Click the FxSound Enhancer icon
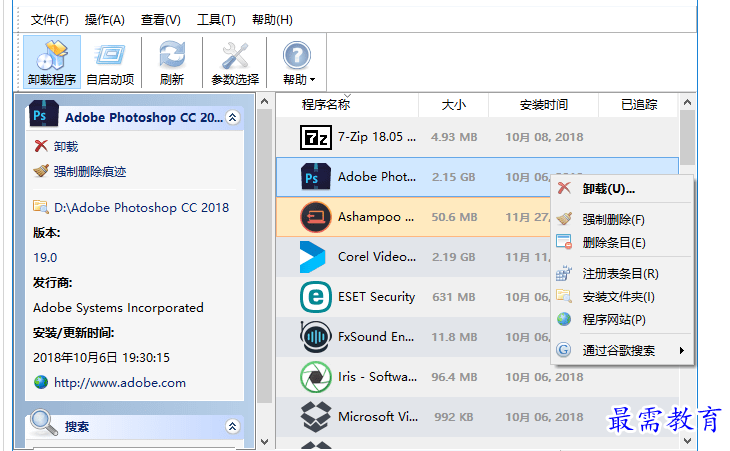 point(316,337)
